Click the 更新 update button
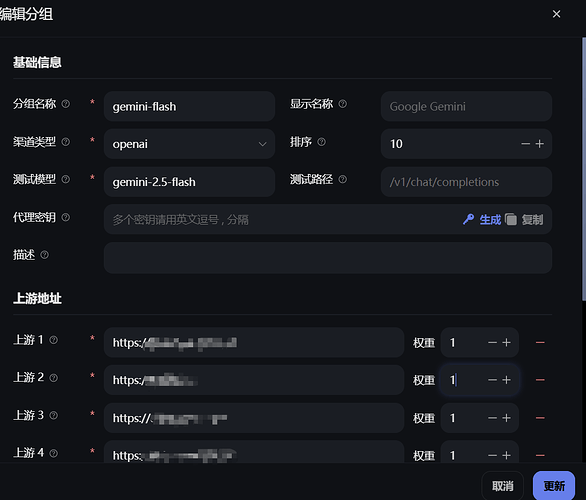The width and height of the screenshot is (586, 500). (554, 486)
